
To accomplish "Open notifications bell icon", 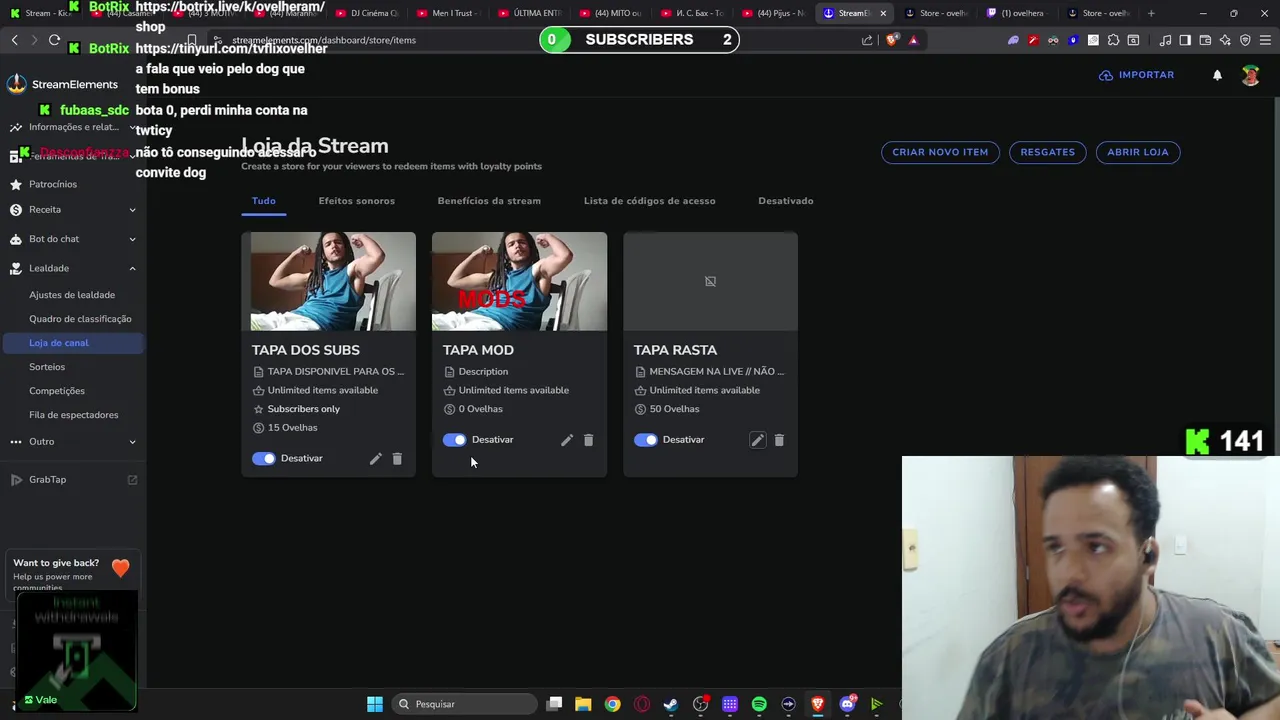I will click(1217, 75).
